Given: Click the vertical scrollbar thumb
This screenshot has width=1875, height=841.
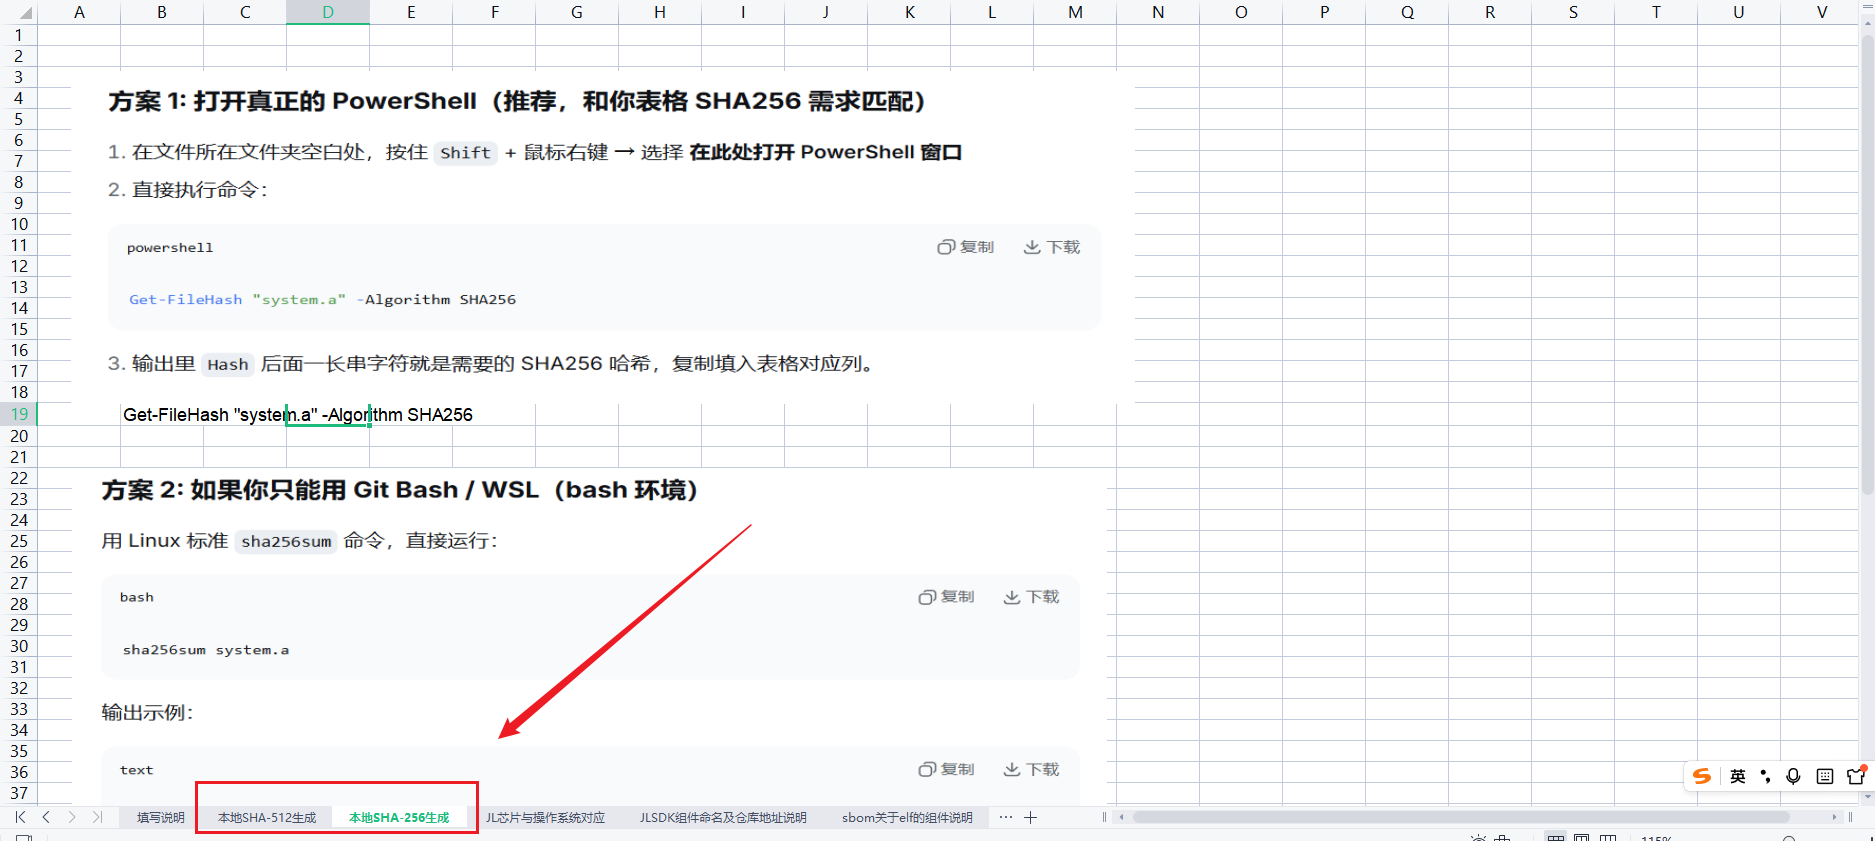Looking at the screenshot, I should pyautogui.click(x=1867, y=265).
